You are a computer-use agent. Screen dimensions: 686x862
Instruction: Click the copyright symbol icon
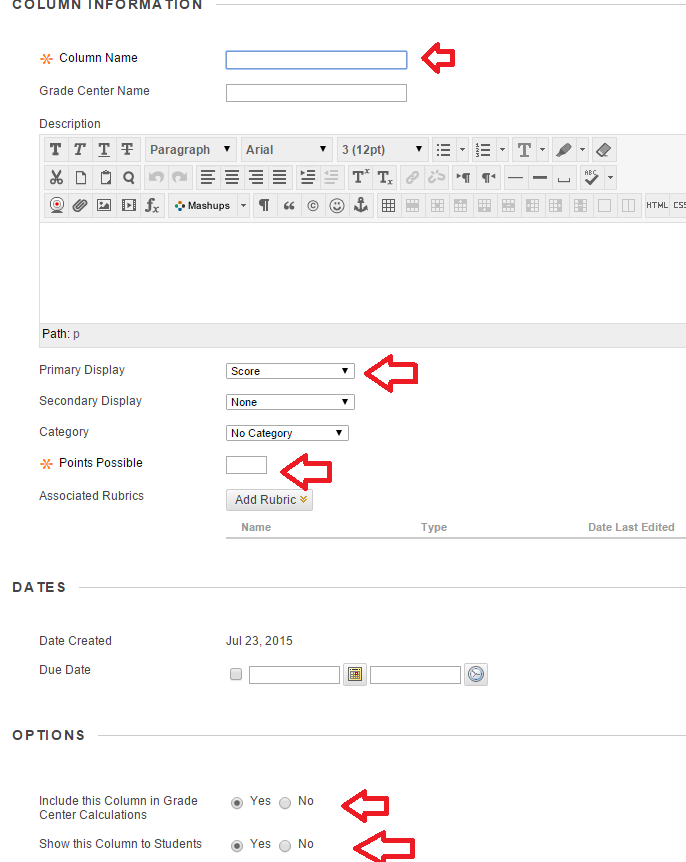pyautogui.click(x=313, y=206)
